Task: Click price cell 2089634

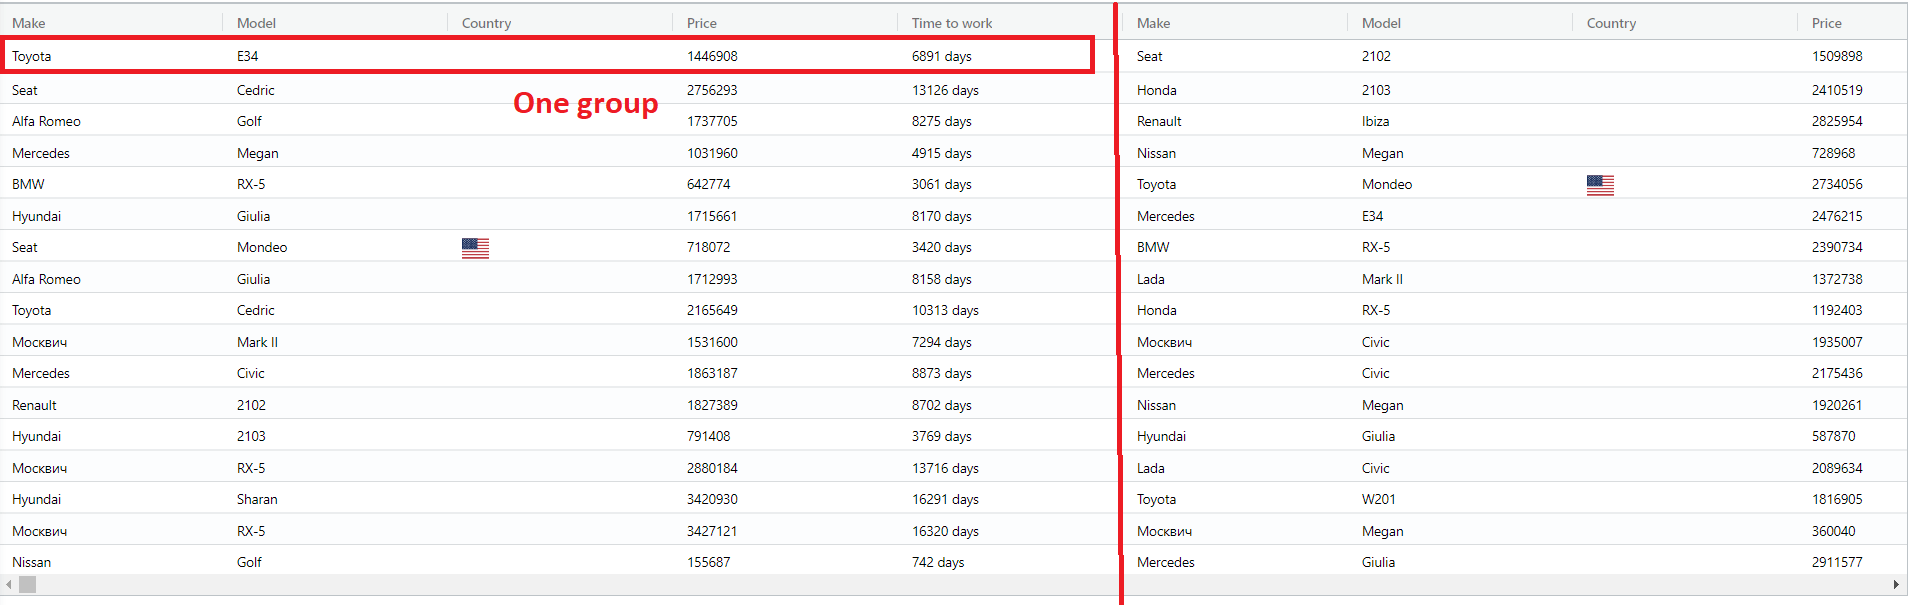Action: [1837, 468]
